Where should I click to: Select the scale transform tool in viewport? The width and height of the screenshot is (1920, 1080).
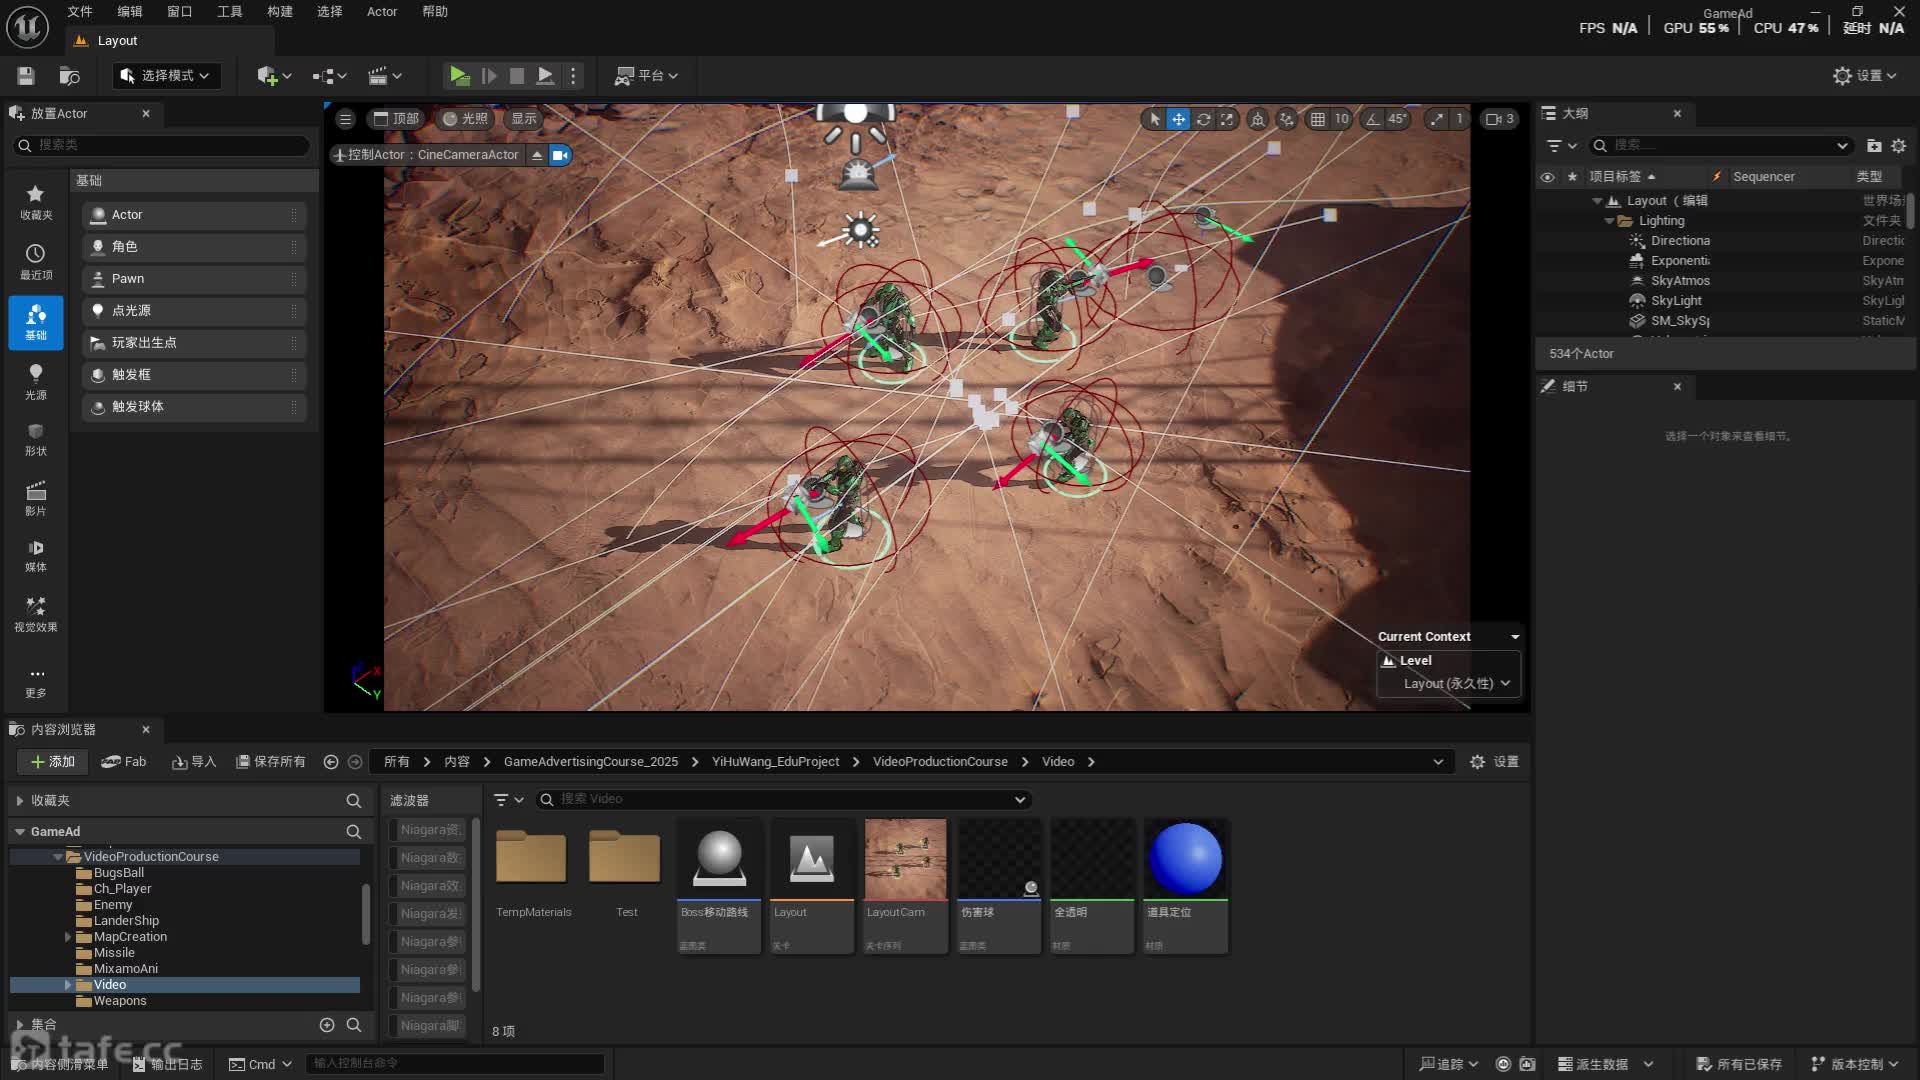pyautogui.click(x=1227, y=119)
